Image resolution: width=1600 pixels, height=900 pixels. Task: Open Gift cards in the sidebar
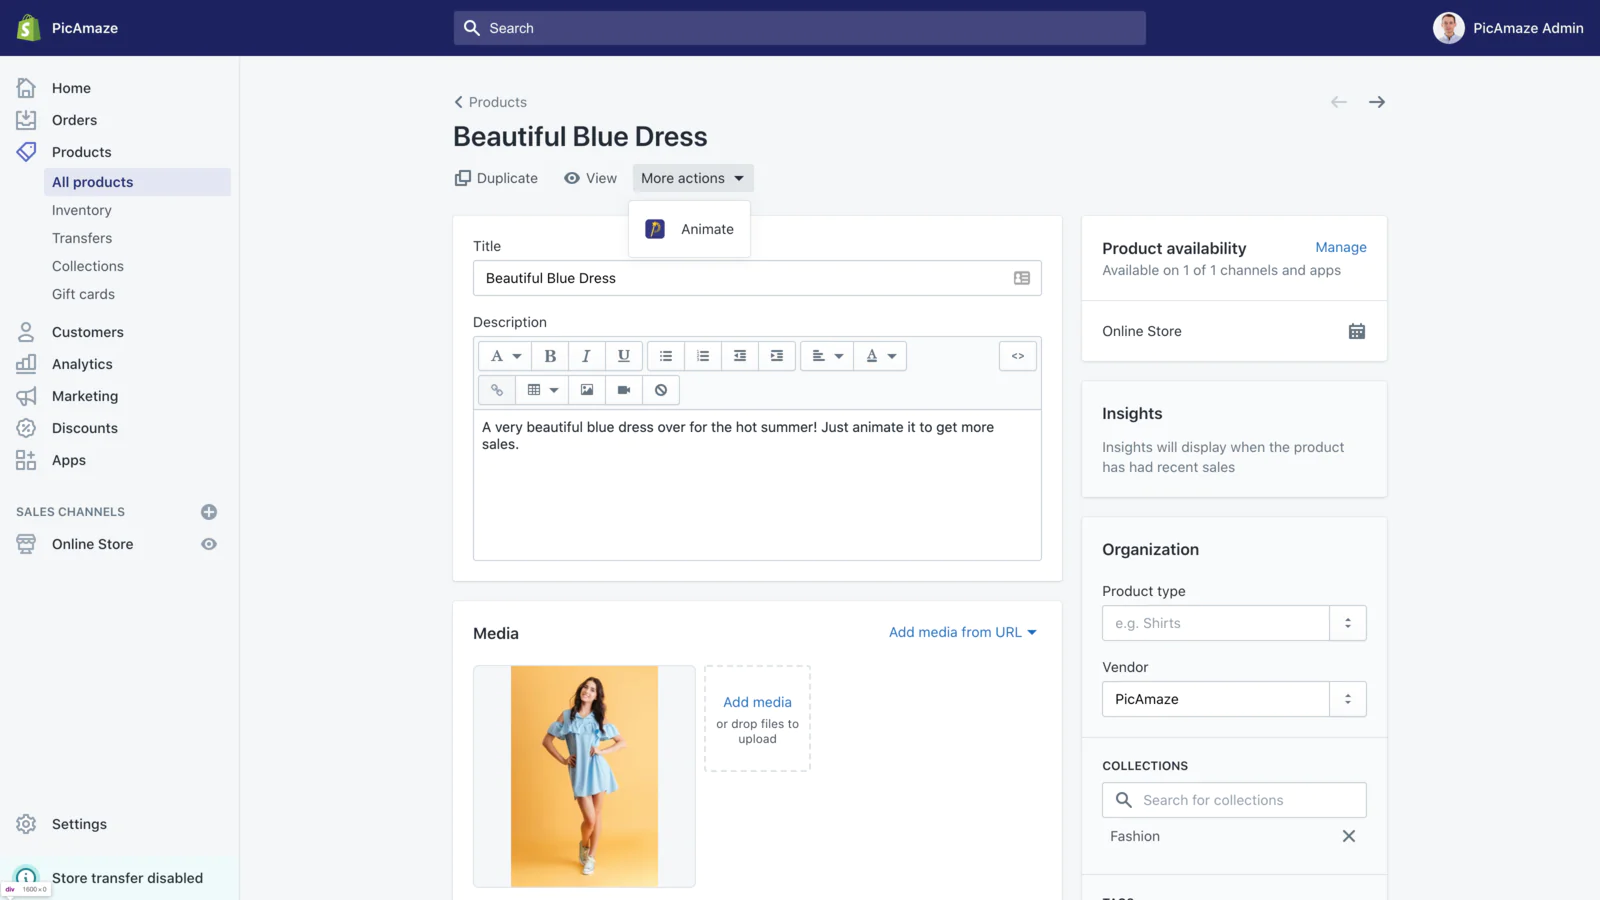pos(83,294)
